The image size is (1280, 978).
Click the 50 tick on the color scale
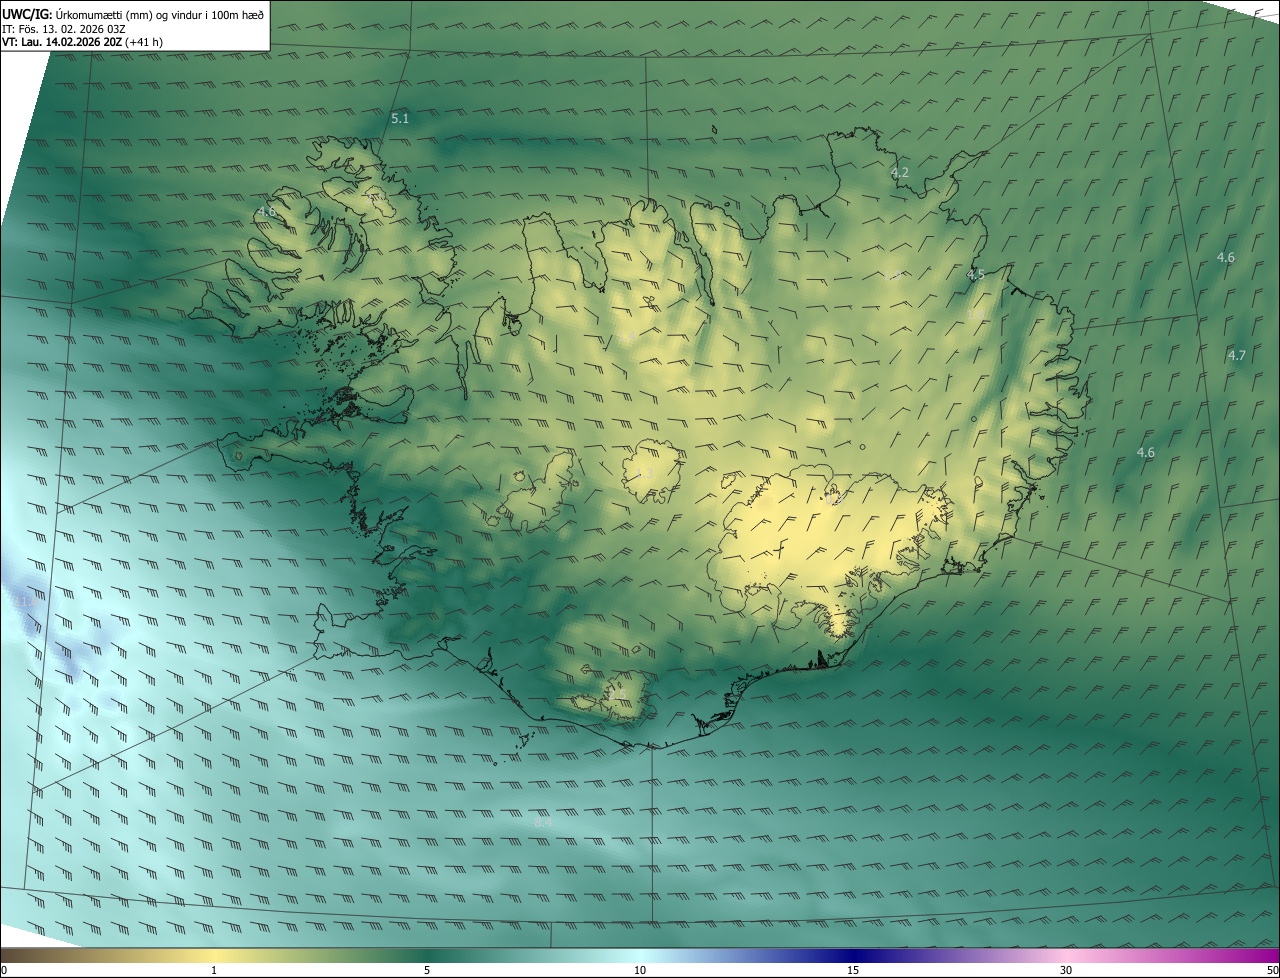click(x=1272, y=970)
